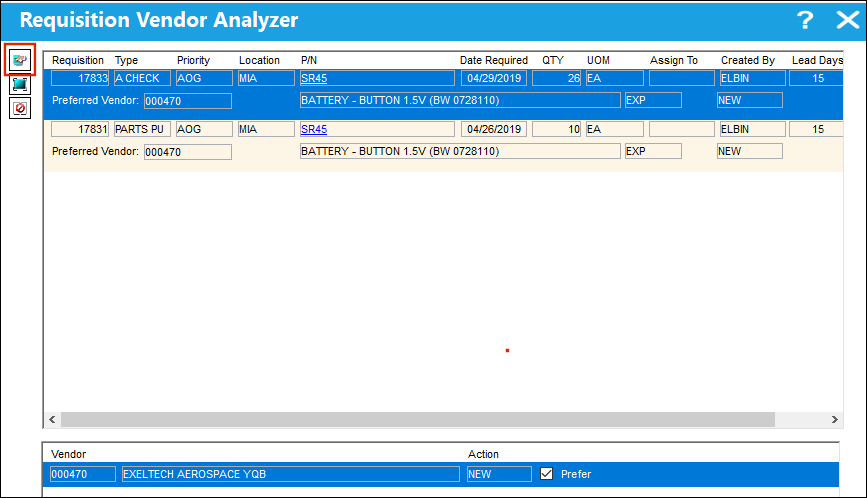Click the EA unit field in row 17831

pos(615,129)
